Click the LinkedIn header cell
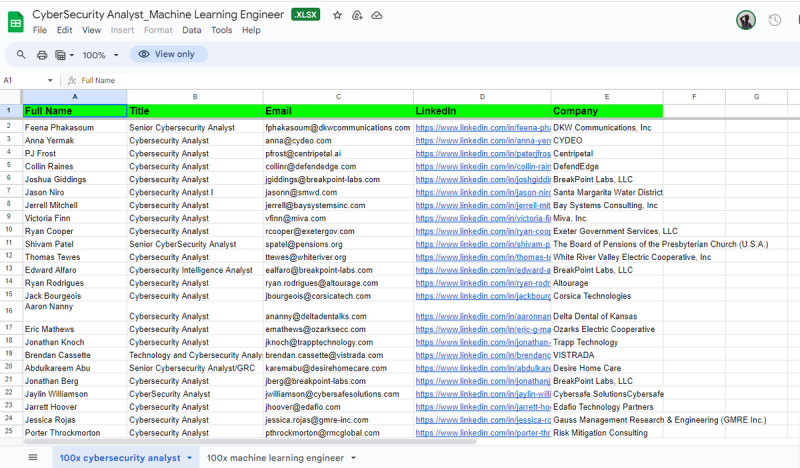 tap(482, 111)
